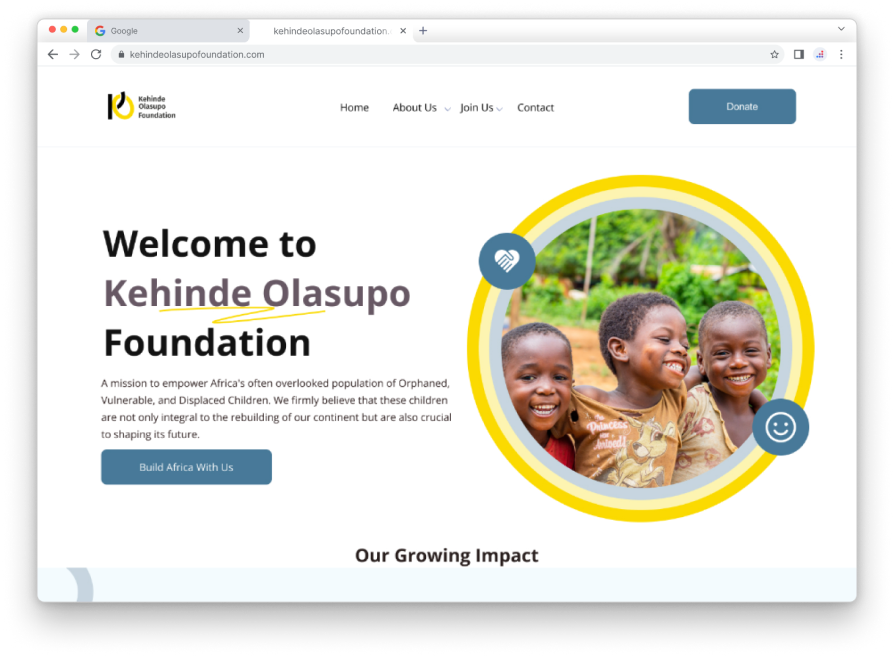894x658 pixels.
Task: Click the Donate button
Action: (x=742, y=107)
